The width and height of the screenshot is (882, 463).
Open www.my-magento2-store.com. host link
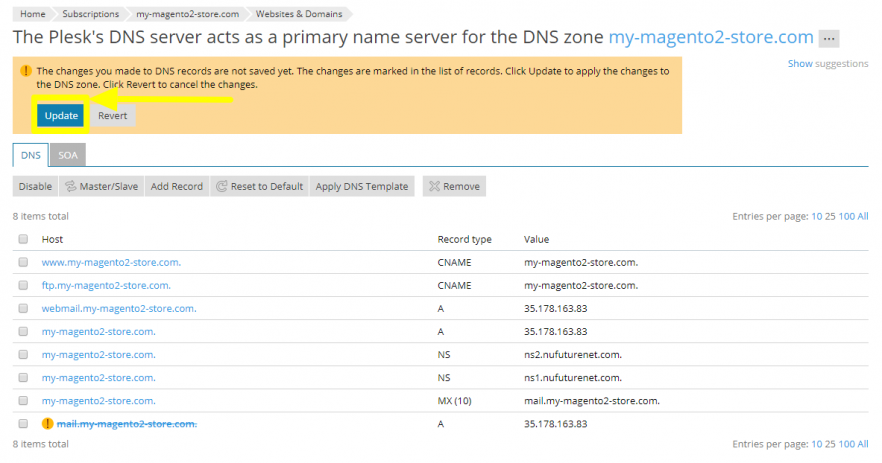pyautogui.click(x=111, y=262)
